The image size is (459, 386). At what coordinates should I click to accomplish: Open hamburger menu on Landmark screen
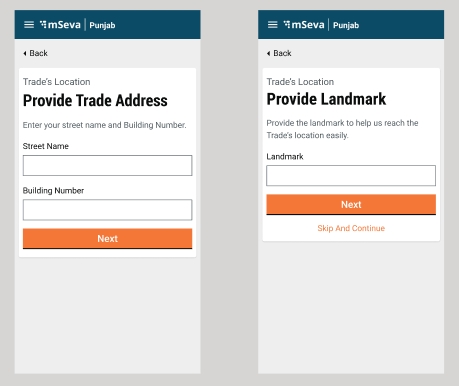pos(273,25)
